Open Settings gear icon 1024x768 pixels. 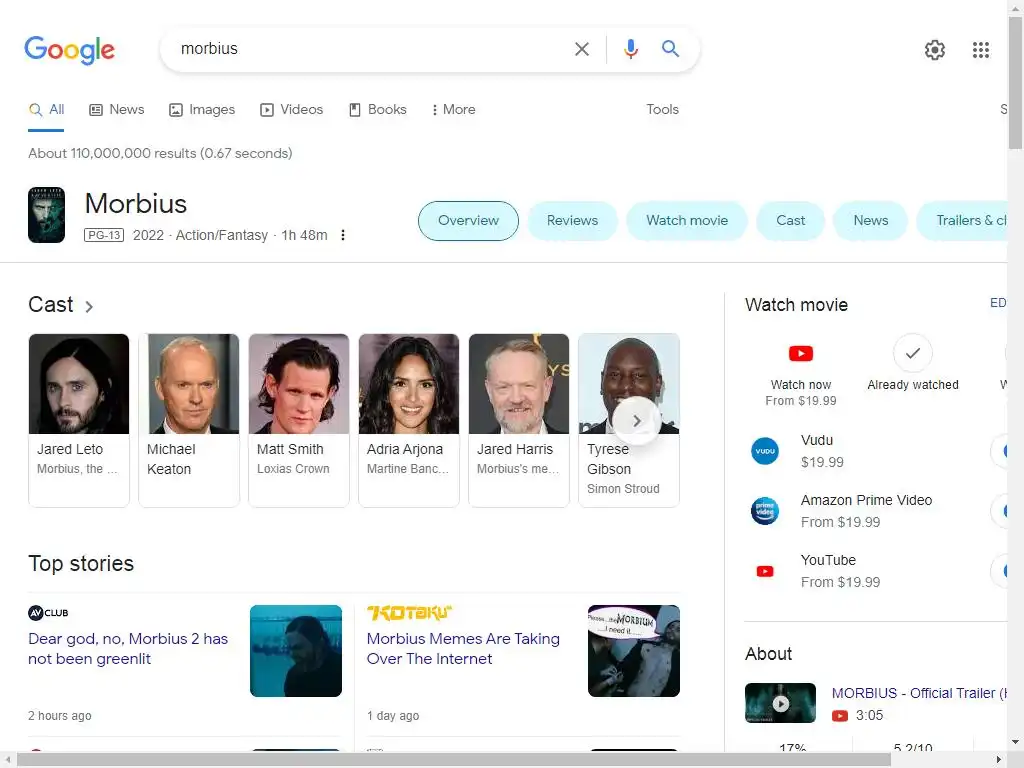[935, 50]
